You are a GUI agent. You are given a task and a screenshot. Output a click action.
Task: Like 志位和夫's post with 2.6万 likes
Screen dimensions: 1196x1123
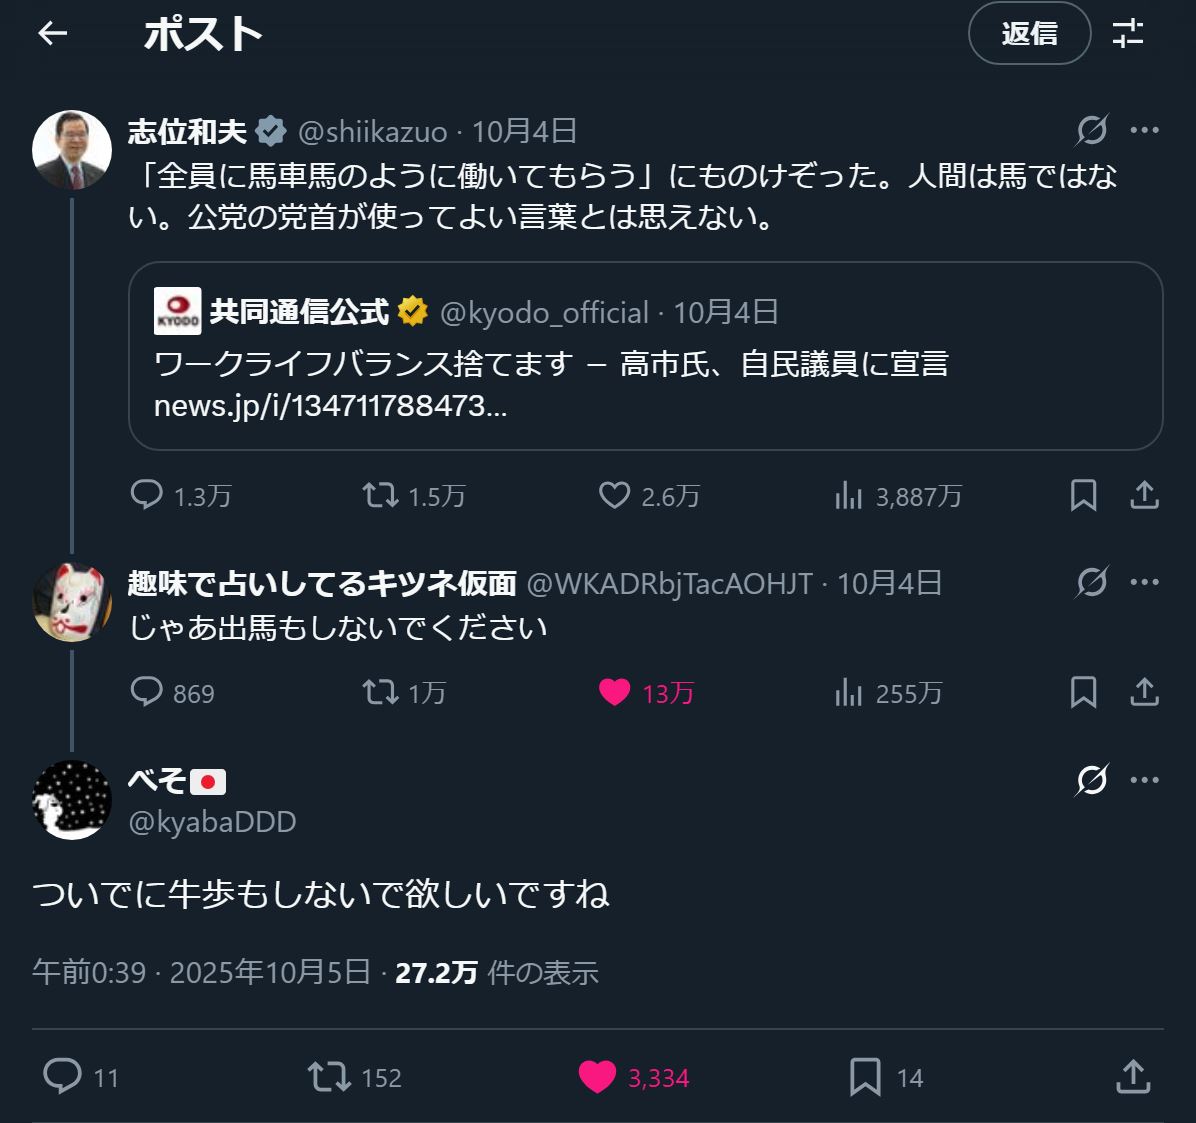[614, 495]
